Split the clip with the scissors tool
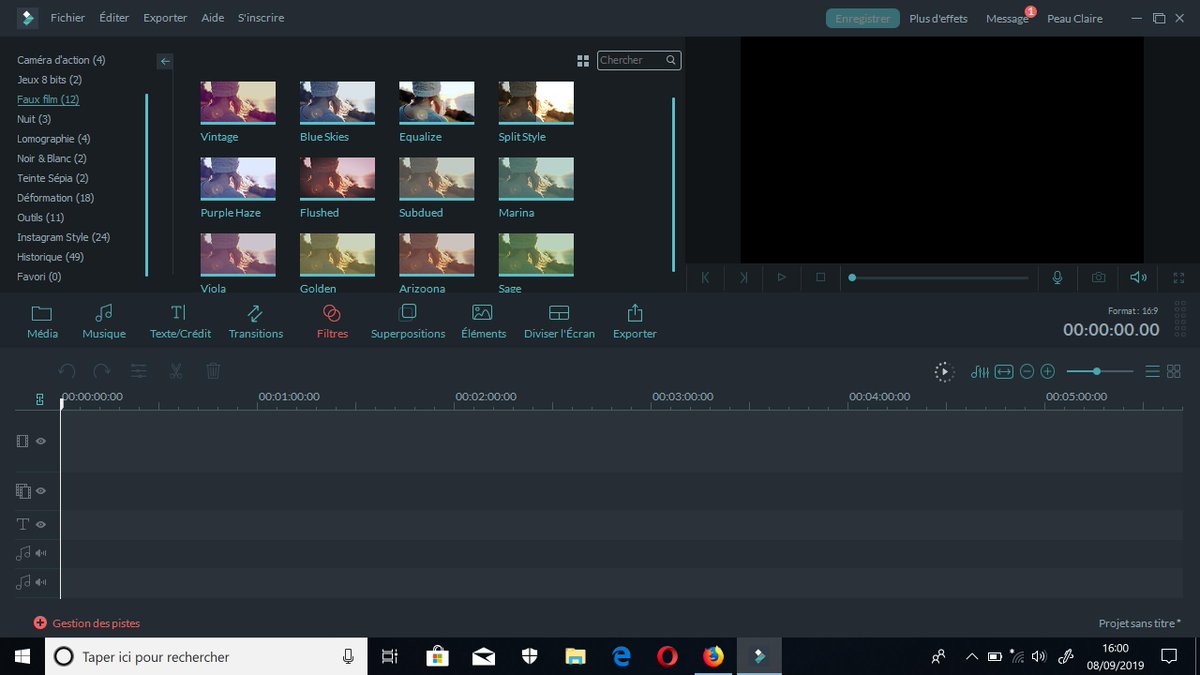1200x675 pixels. point(174,371)
